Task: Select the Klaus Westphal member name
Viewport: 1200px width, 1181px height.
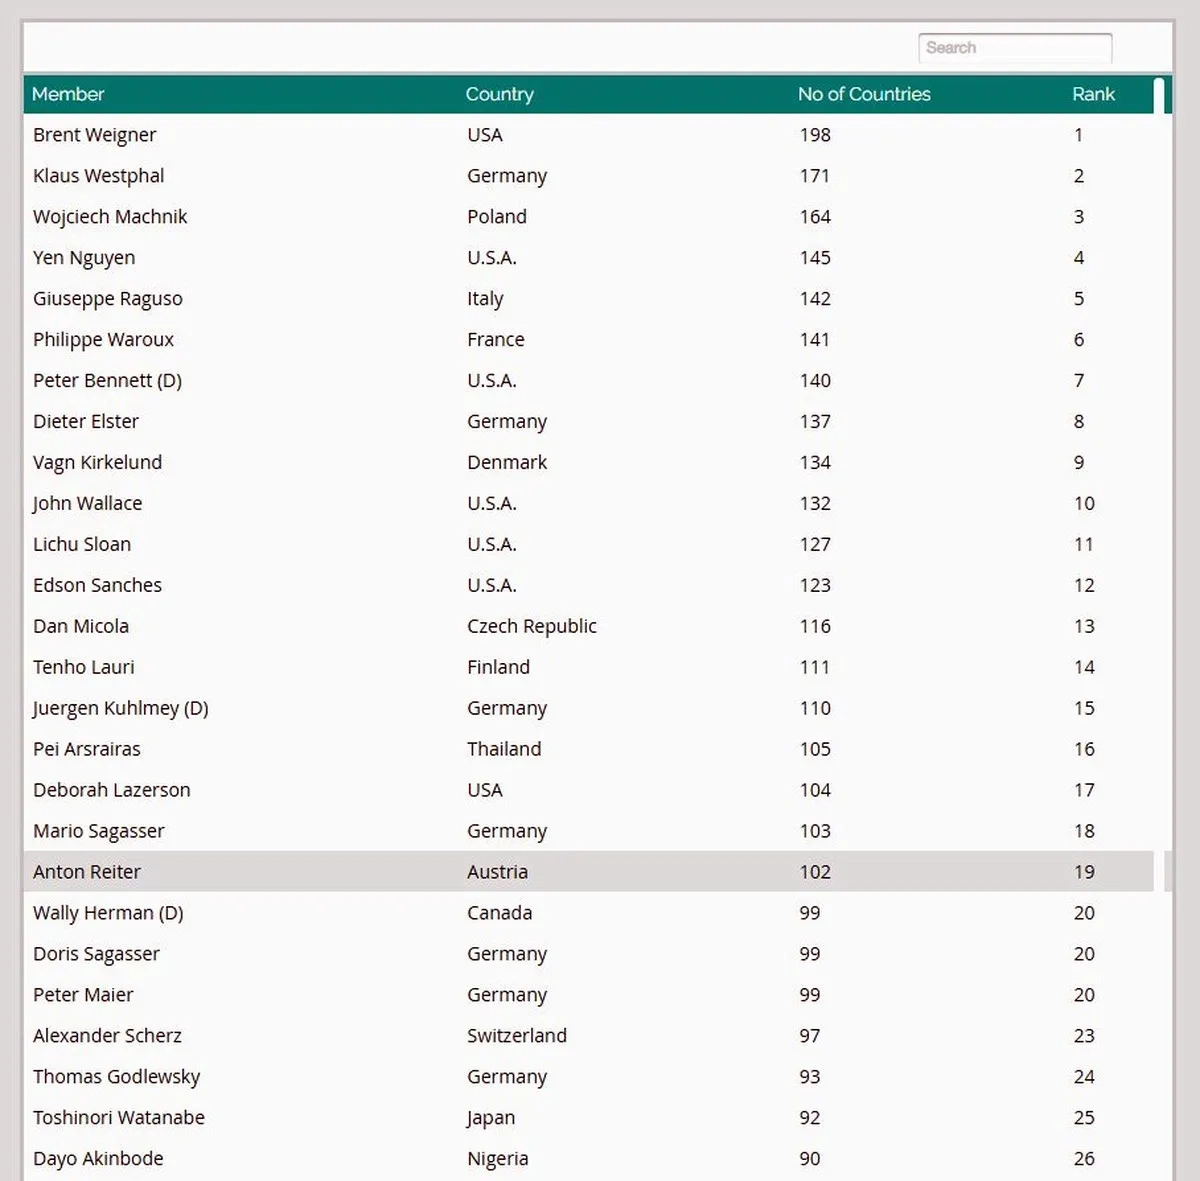Action: click(x=98, y=176)
